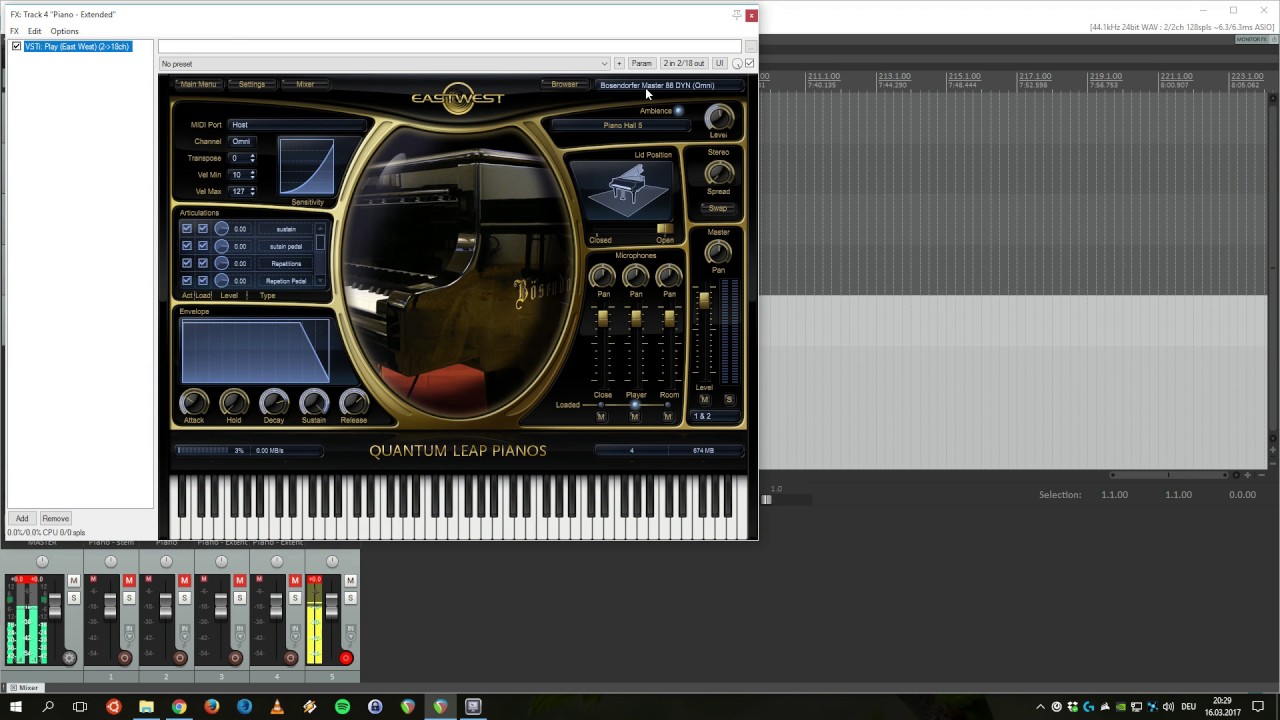Click the Ambience Level knob

718,117
